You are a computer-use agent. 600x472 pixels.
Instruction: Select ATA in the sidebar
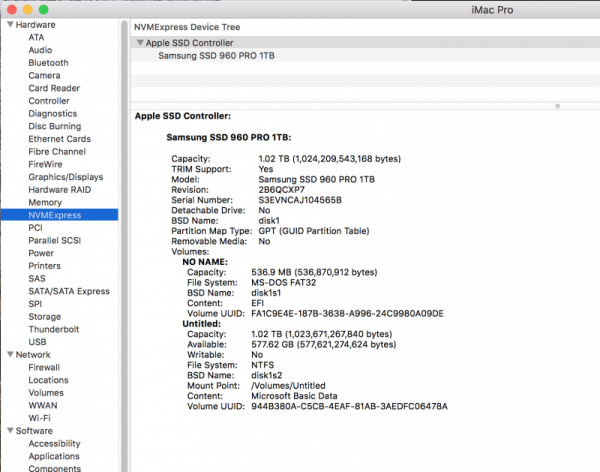36,38
